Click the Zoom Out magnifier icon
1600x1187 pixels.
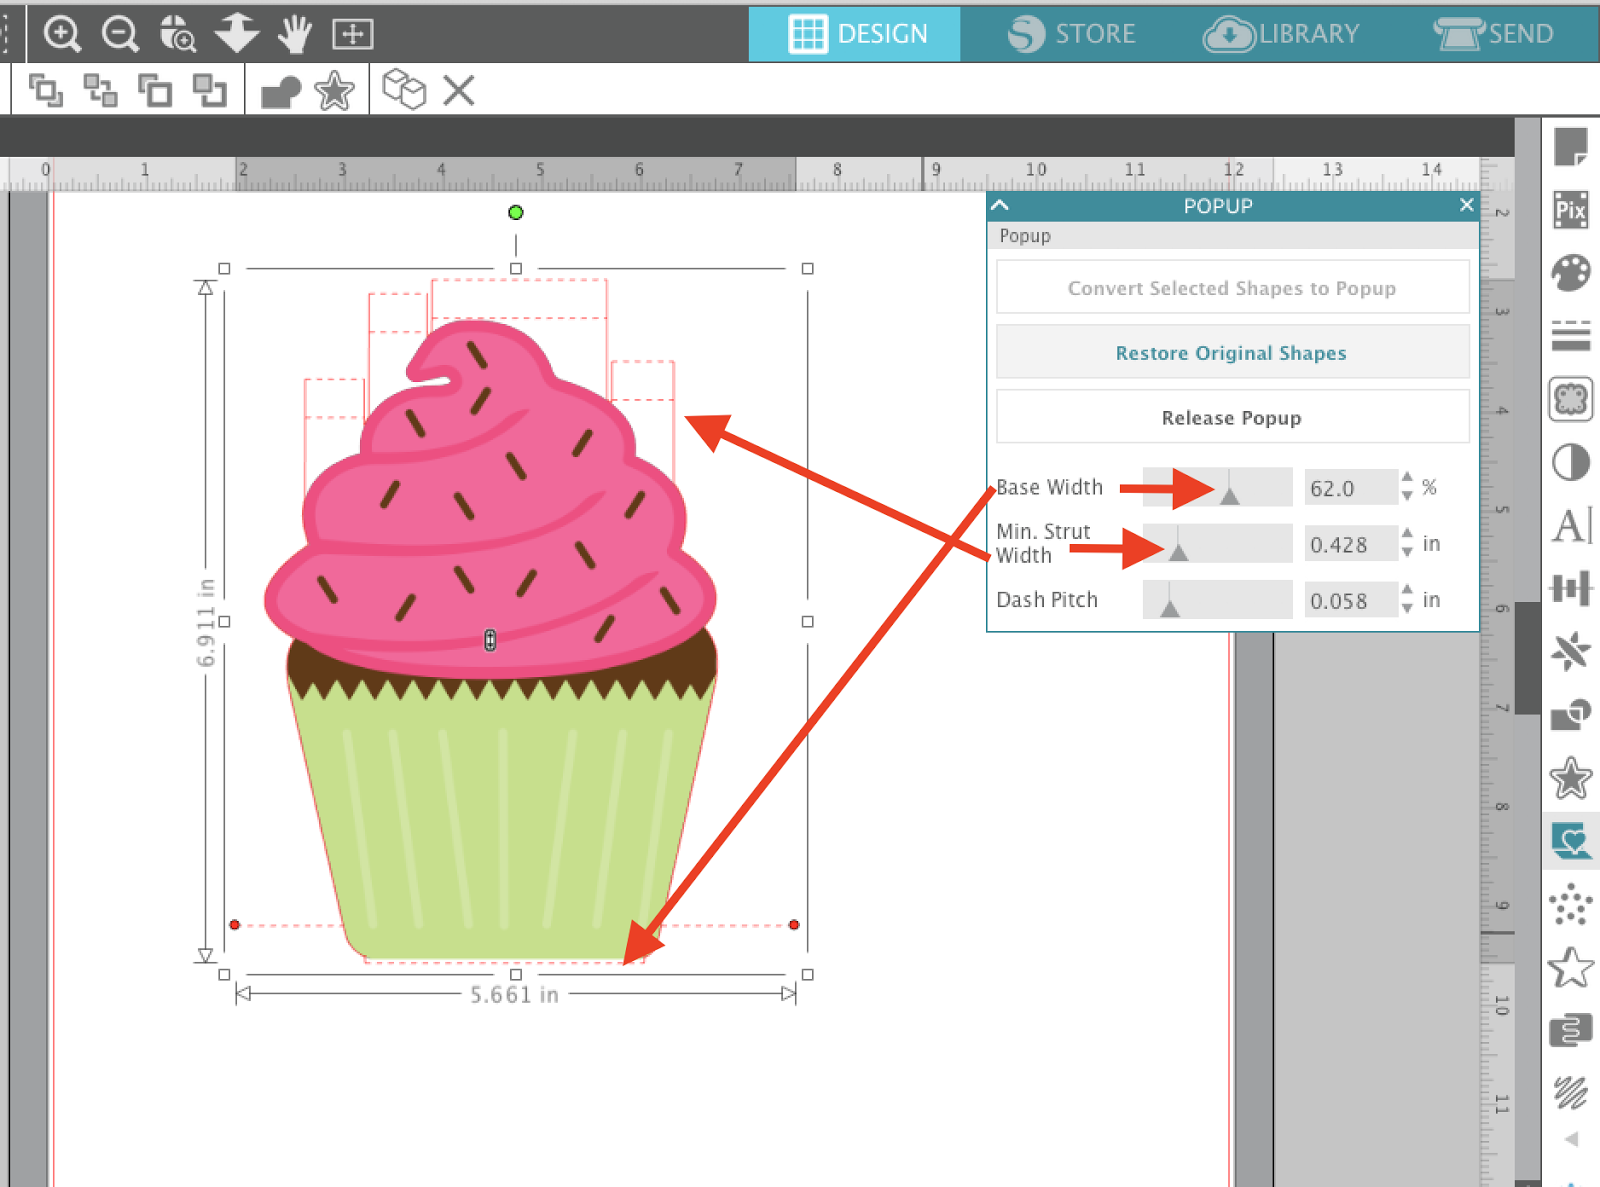click(x=120, y=34)
